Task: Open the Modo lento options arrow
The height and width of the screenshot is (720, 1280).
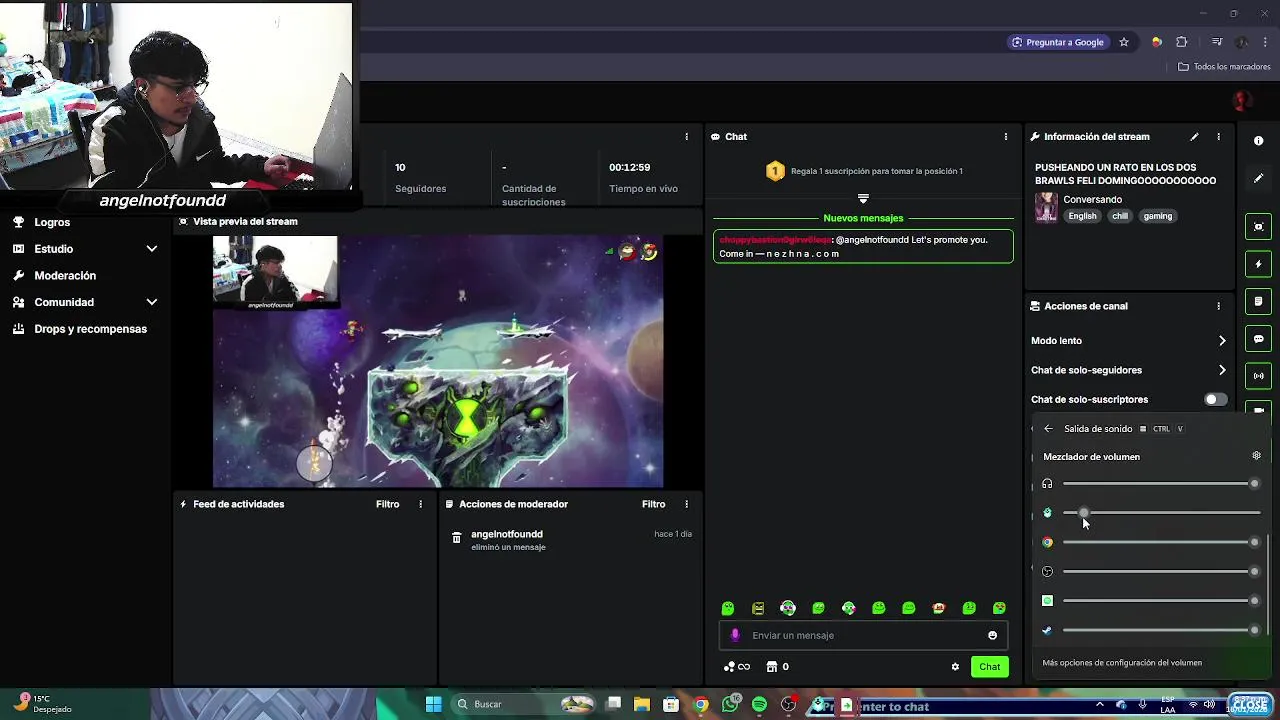Action: (1222, 341)
